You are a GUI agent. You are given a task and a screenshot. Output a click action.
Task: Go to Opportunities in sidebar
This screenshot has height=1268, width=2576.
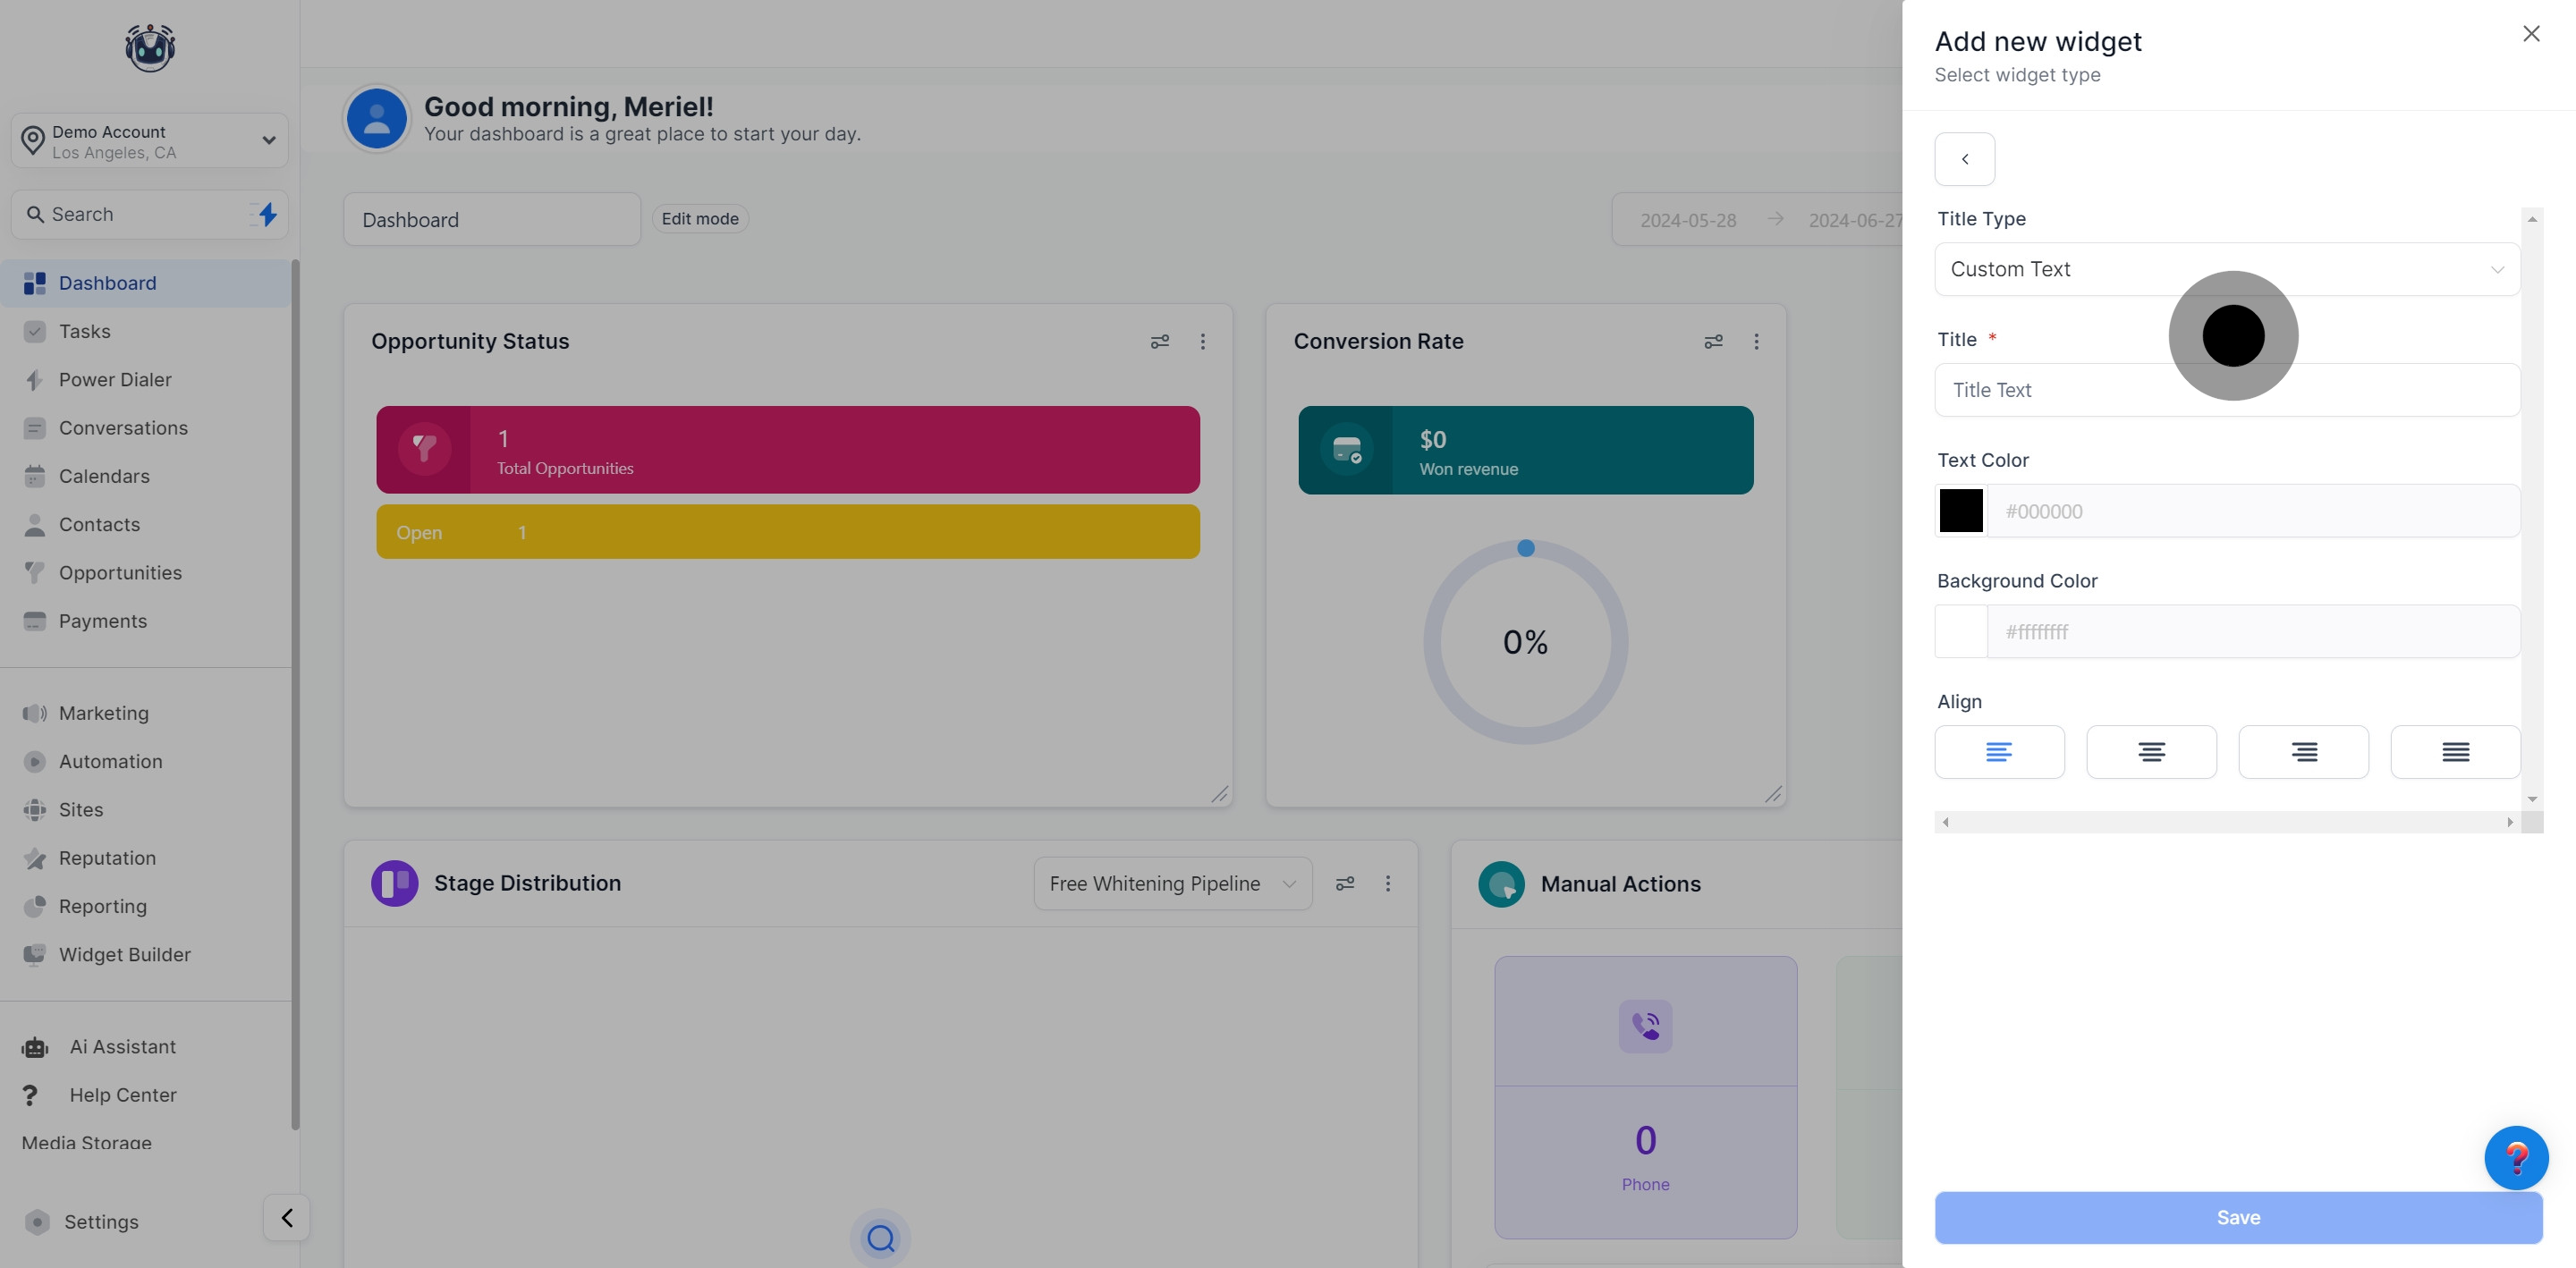point(120,573)
